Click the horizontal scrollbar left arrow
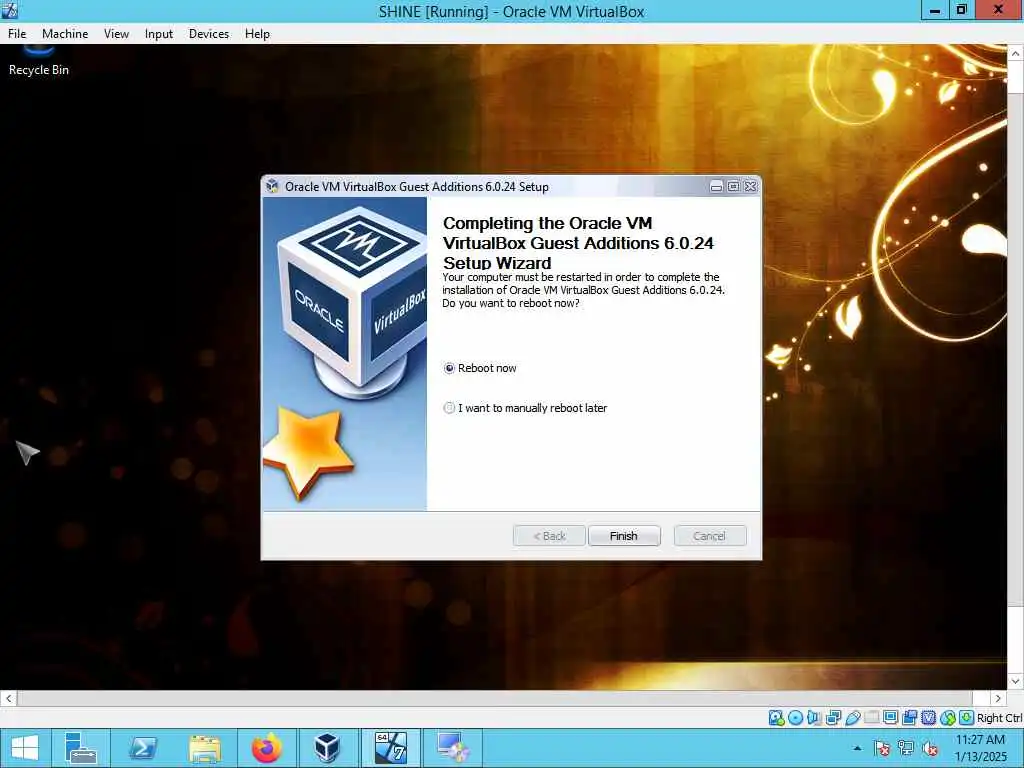Screen dimensions: 1024x768 8,698
